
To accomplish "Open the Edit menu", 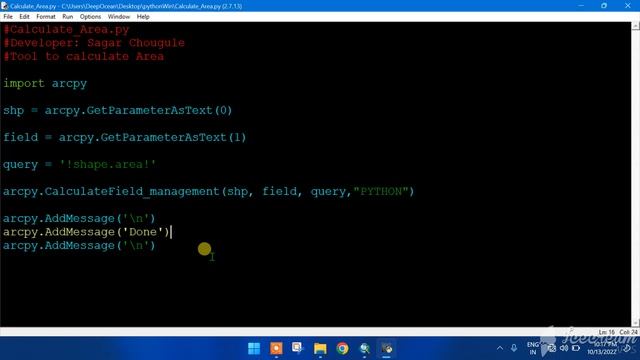I will coord(24,17).
